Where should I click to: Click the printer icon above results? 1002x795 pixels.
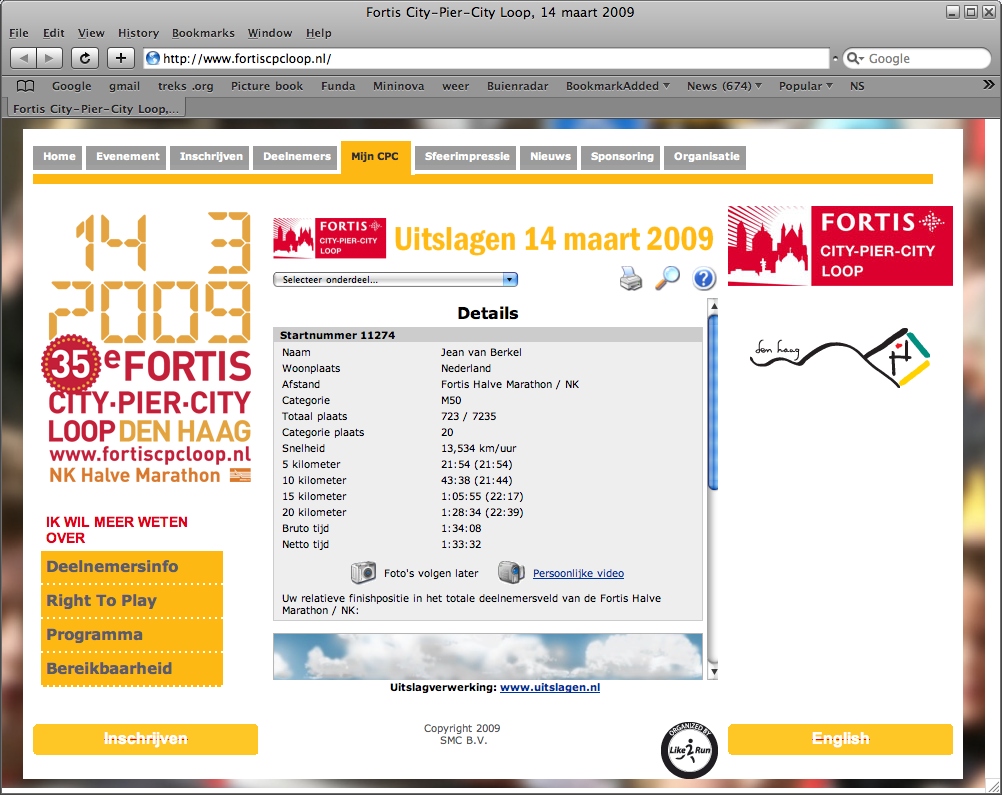tap(631, 279)
